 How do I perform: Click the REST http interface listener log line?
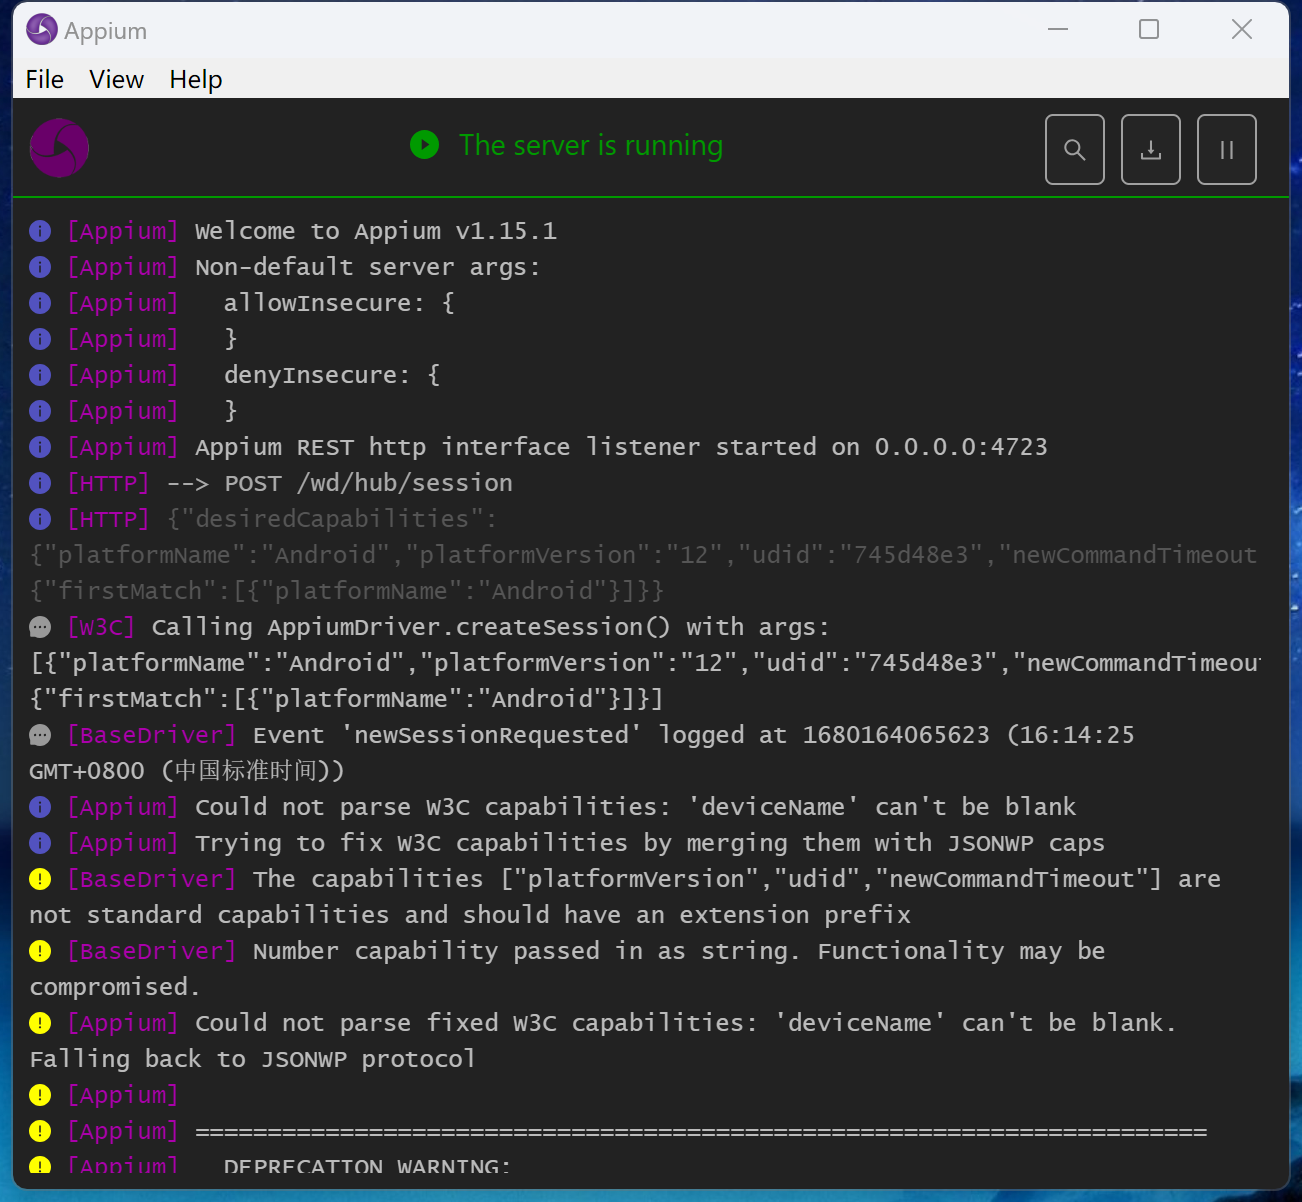[620, 447]
